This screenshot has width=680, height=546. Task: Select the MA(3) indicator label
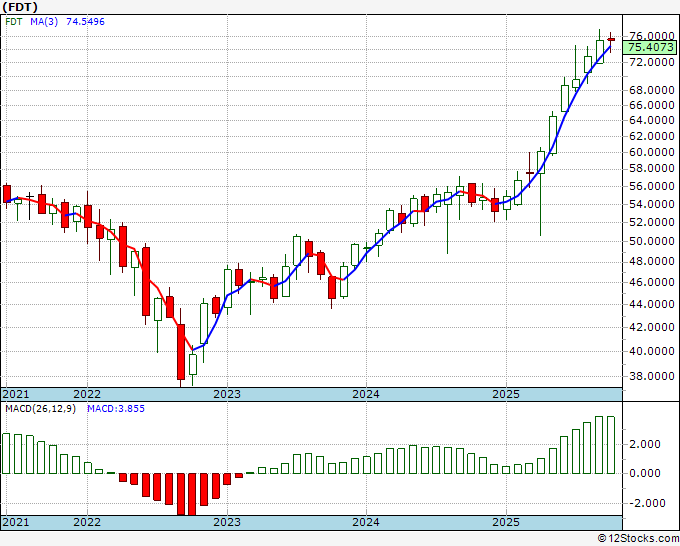(44, 21)
